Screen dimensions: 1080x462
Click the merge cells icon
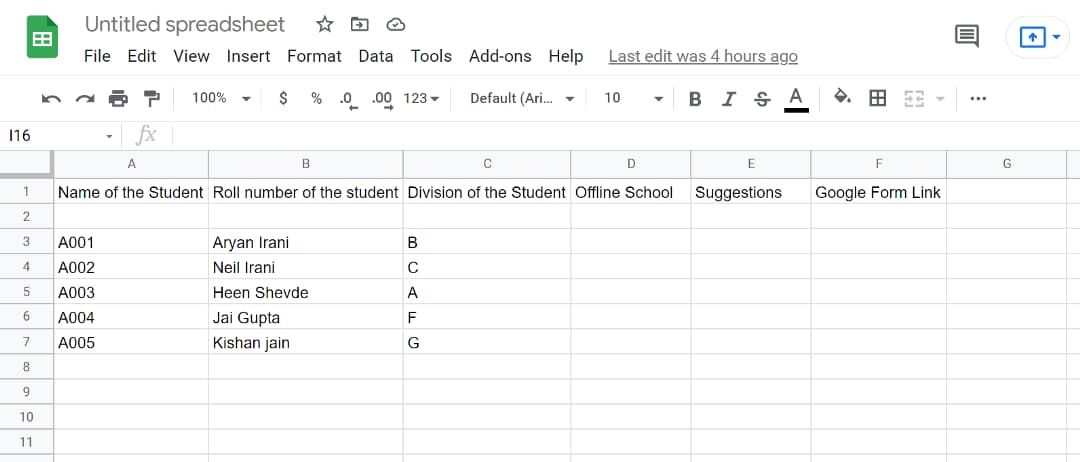click(x=913, y=99)
